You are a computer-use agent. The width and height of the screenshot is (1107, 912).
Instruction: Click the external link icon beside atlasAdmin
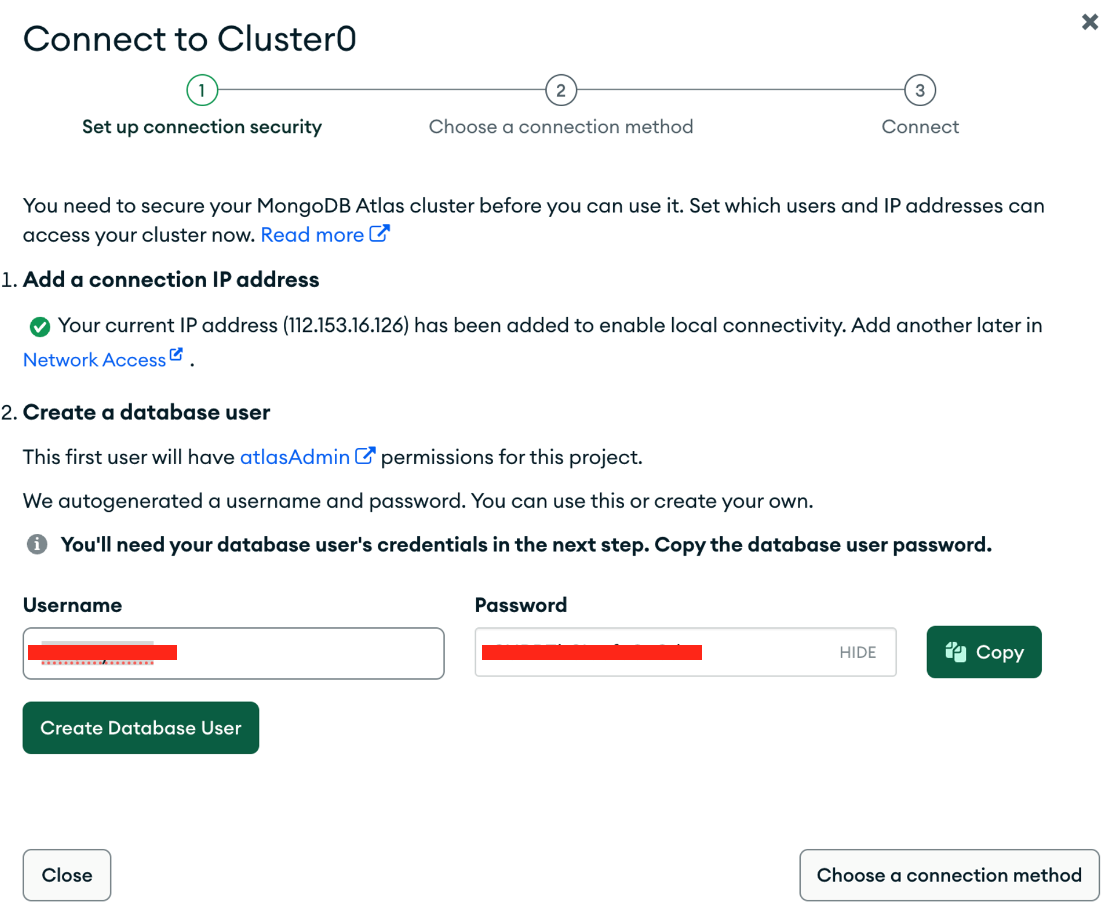pos(365,456)
